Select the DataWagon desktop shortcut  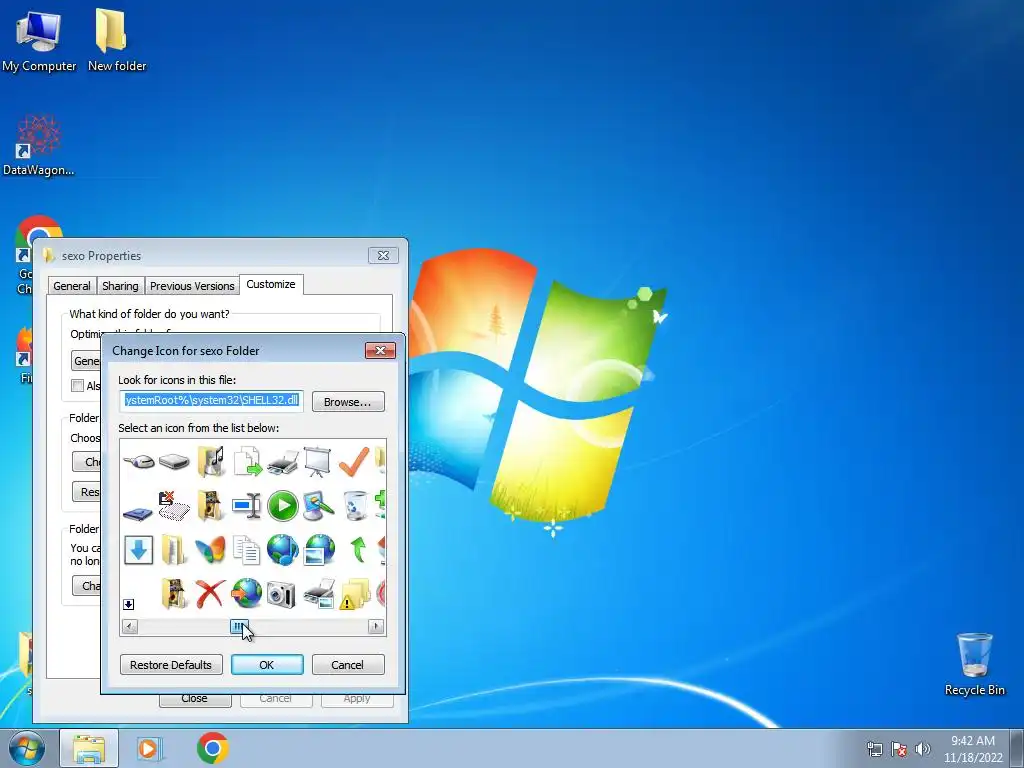point(39,145)
